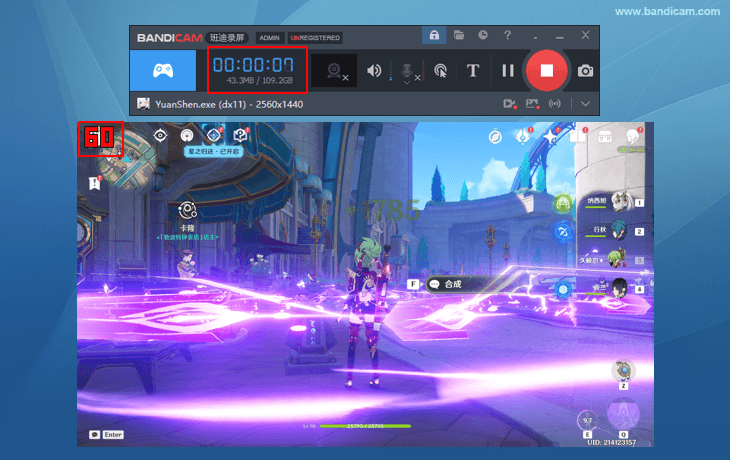The height and width of the screenshot is (460, 730).
Task: Click the lock icon in title bar
Action: tap(434, 36)
